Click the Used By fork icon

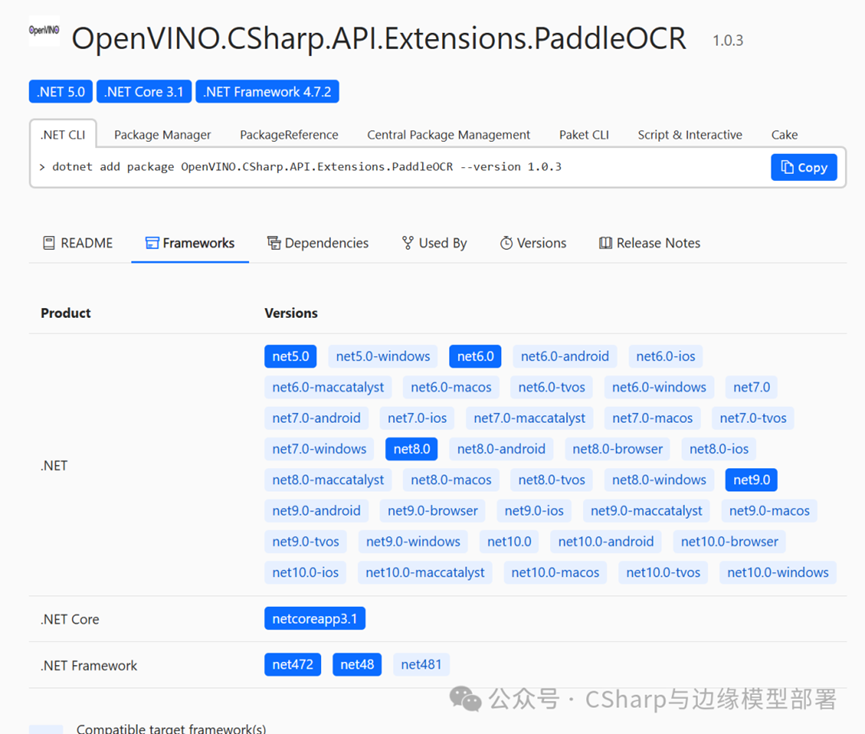(406, 242)
